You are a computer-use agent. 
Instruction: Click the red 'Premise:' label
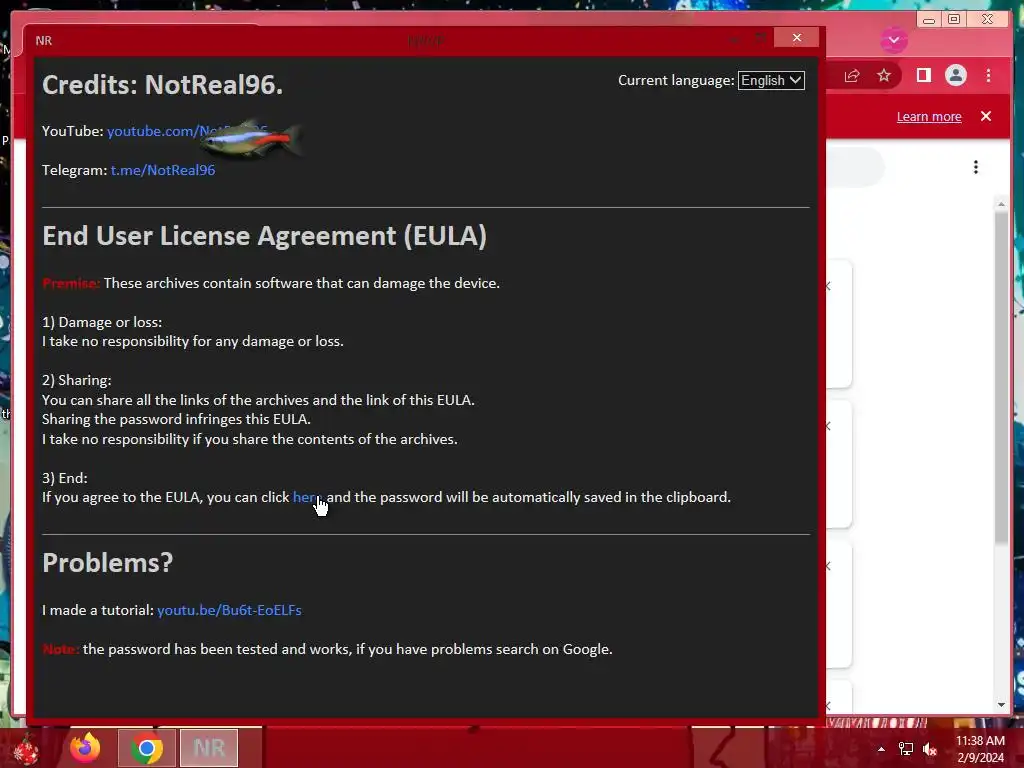point(71,283)
